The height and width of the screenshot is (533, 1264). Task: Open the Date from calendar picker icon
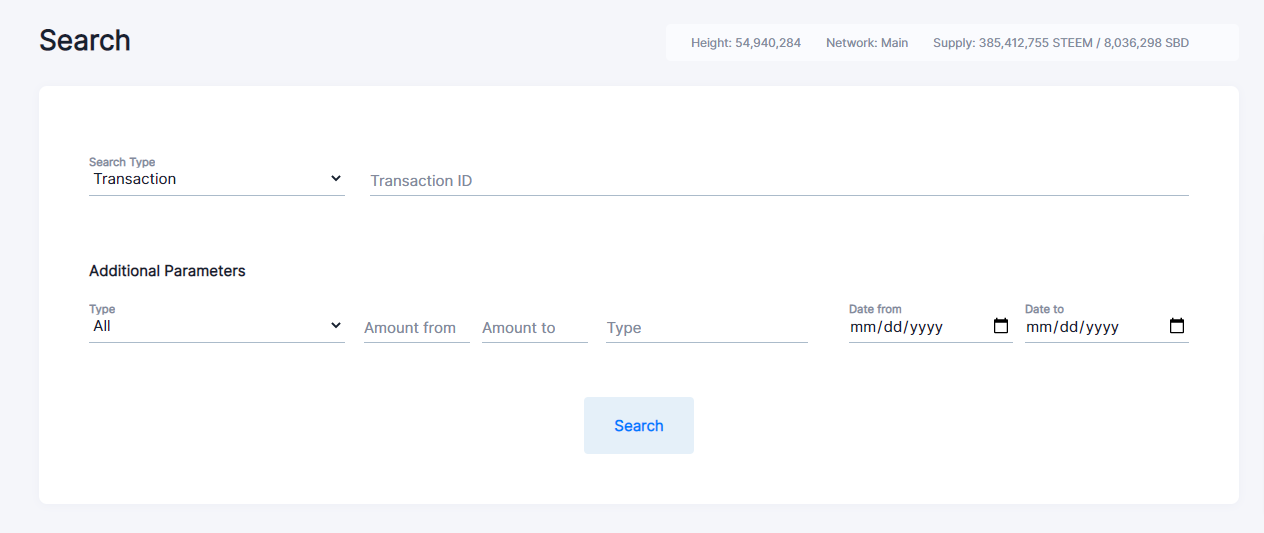coord(1001,326)
